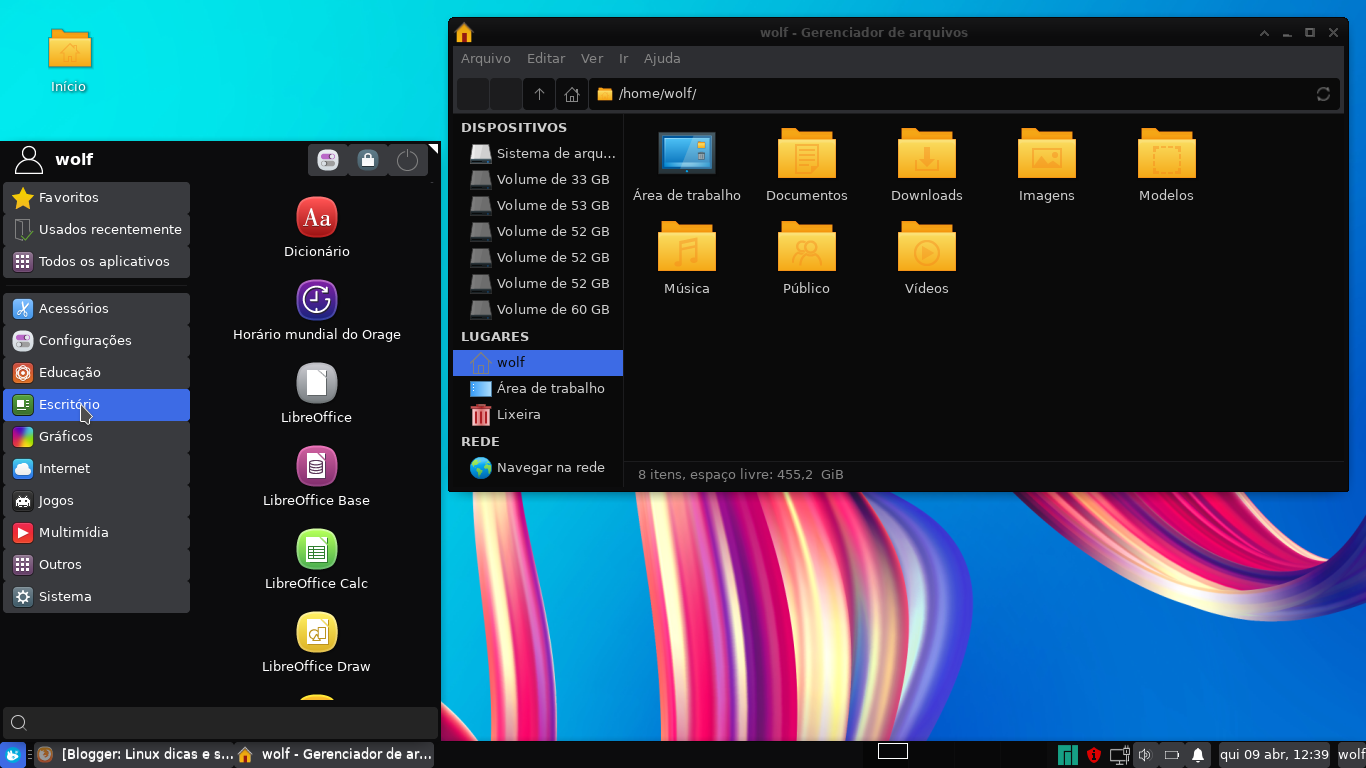1366x768 pixels.
Task: Click the settings toggles icon in the menu
Action: (x=327, y=159)
